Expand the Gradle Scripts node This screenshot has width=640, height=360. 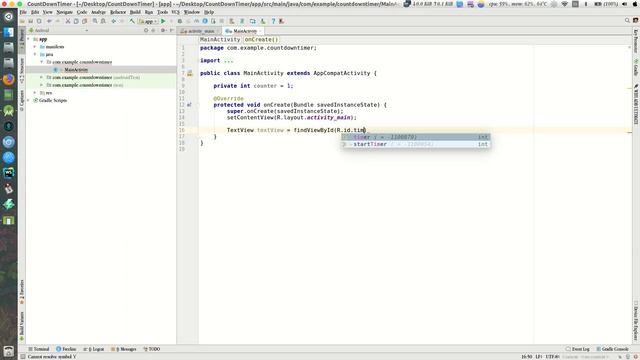click(29, 100)
